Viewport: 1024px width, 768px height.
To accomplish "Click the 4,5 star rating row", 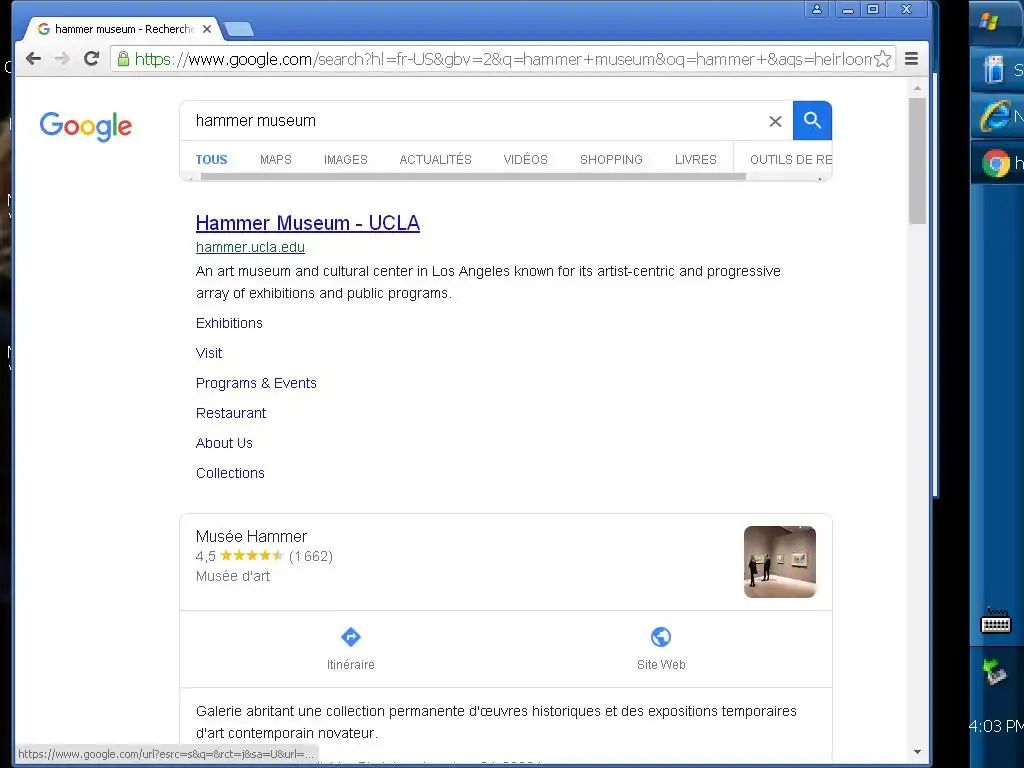I will click(264, 556).
